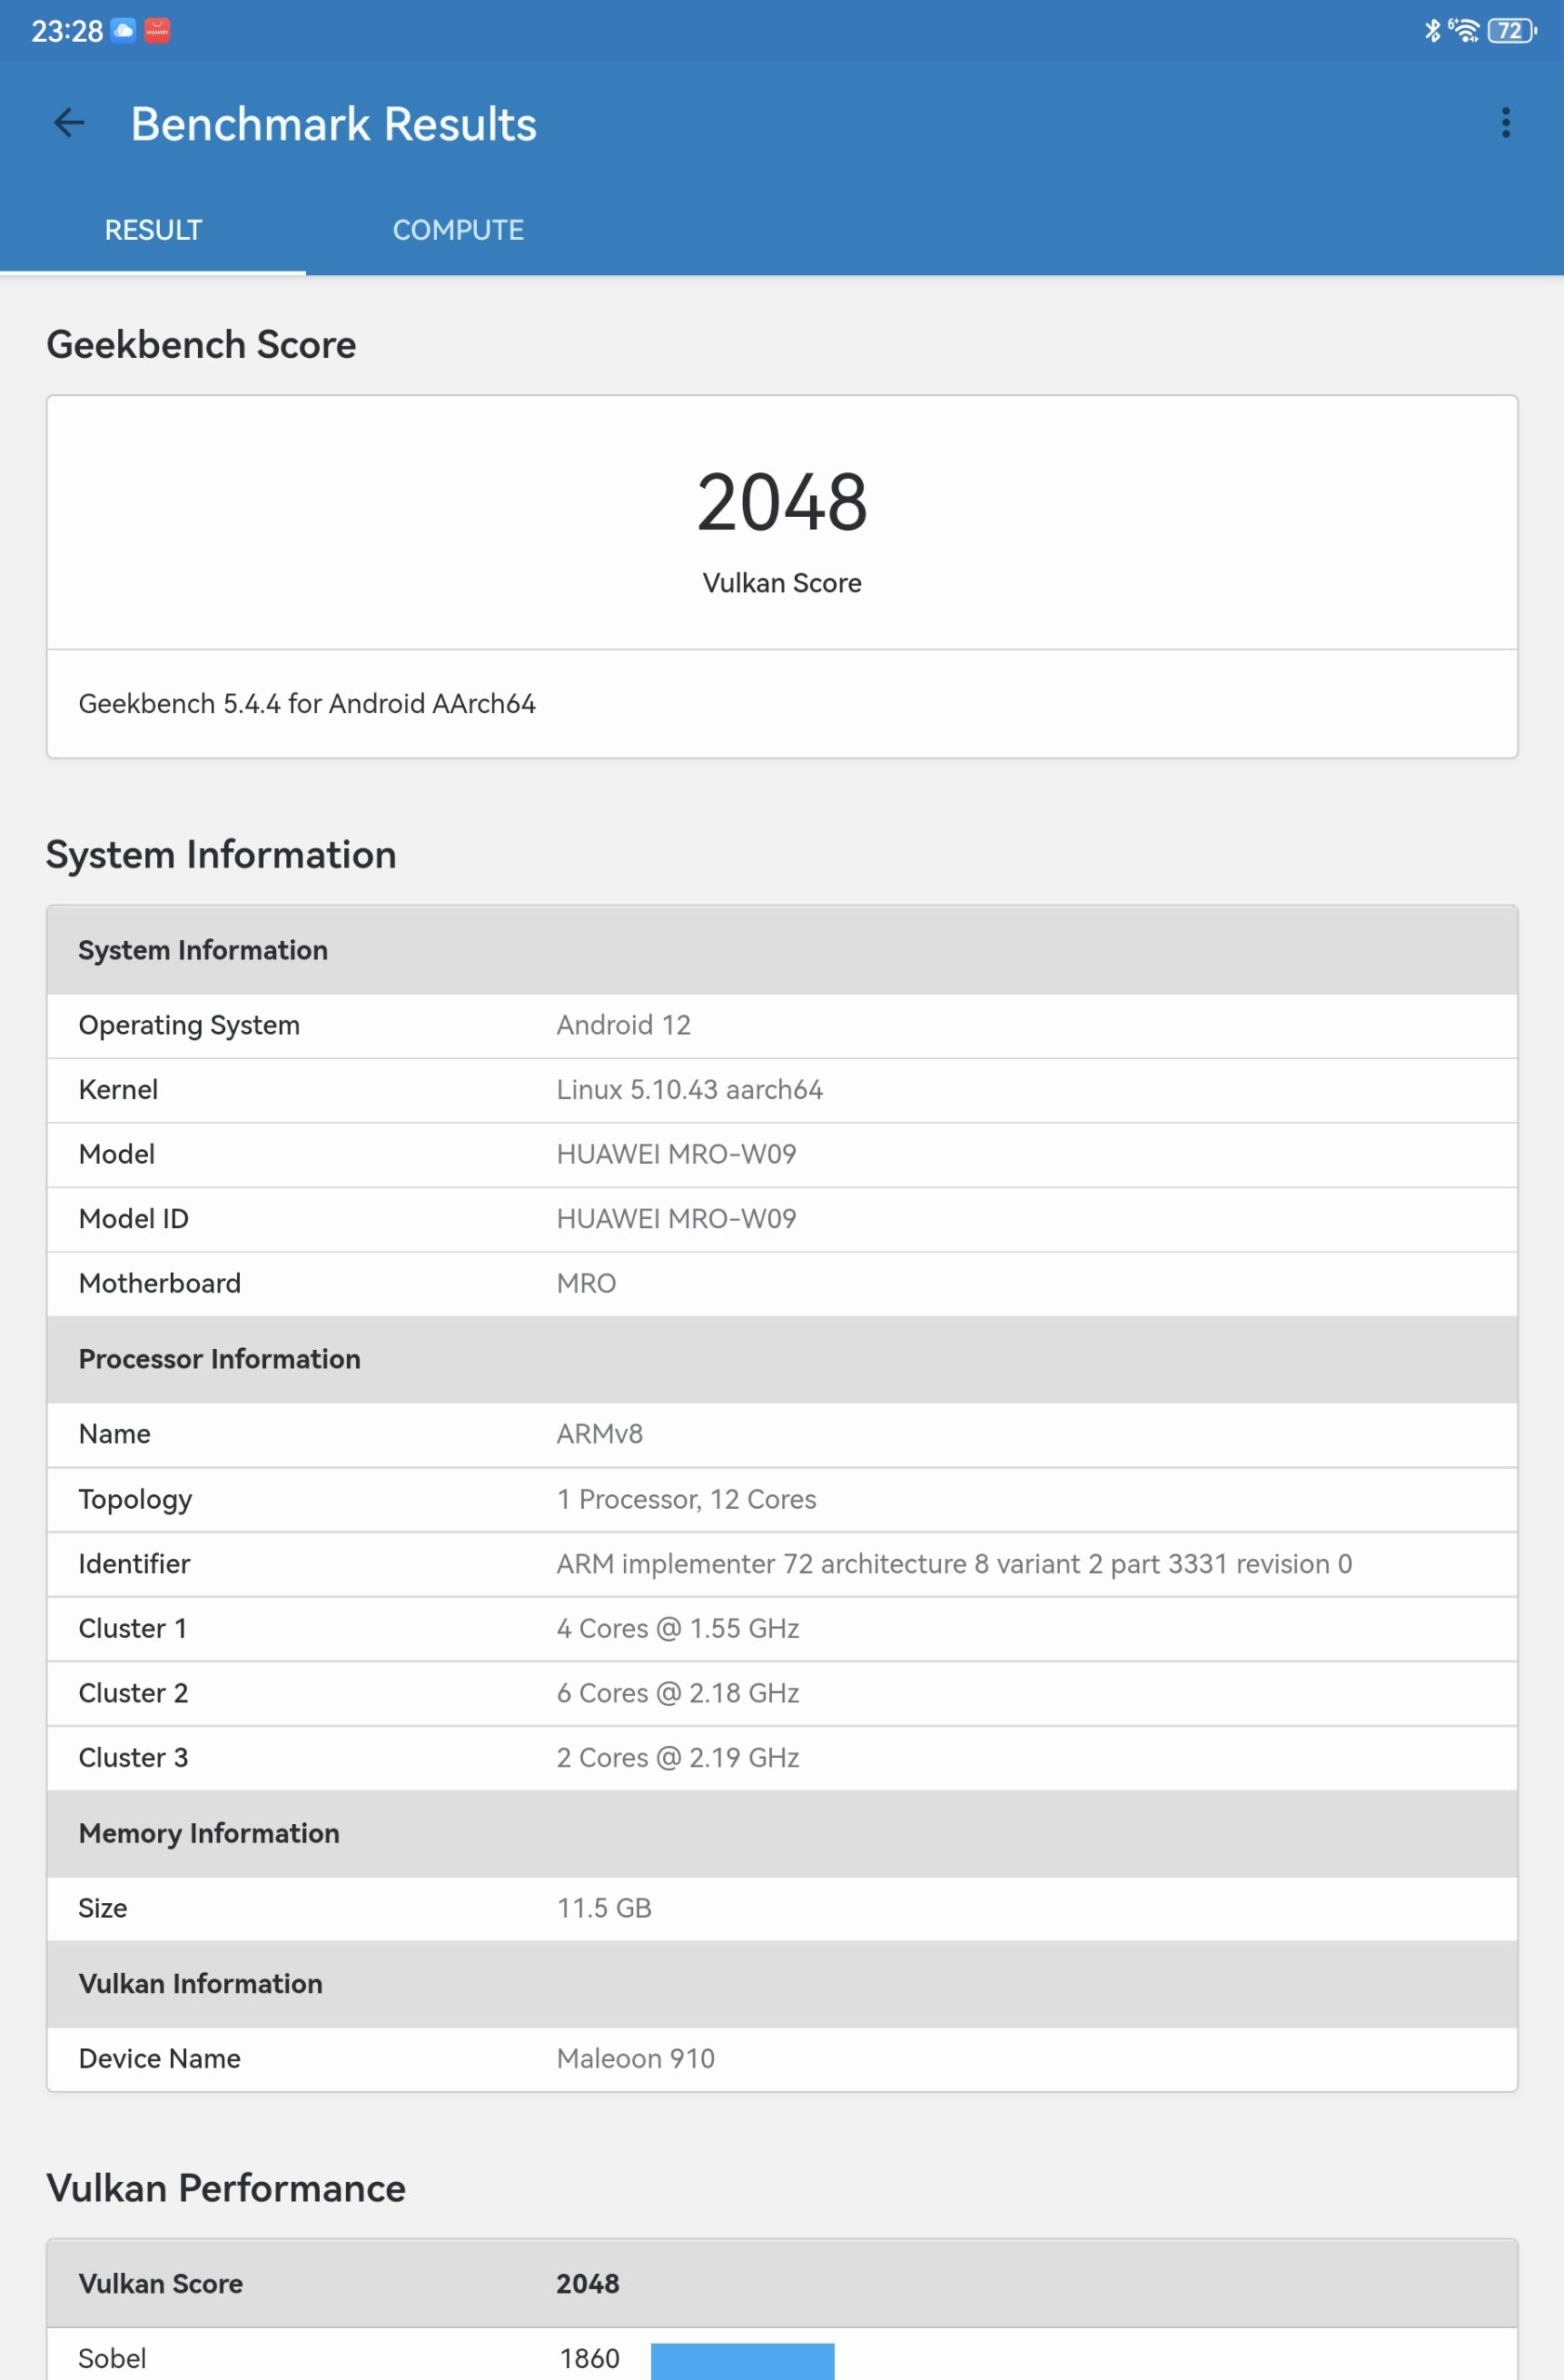The width and height of the screenshot is (1564, 2380).
Task: Click the Geekbench 5.4.4 version line
Action: [x=307, y=704]
